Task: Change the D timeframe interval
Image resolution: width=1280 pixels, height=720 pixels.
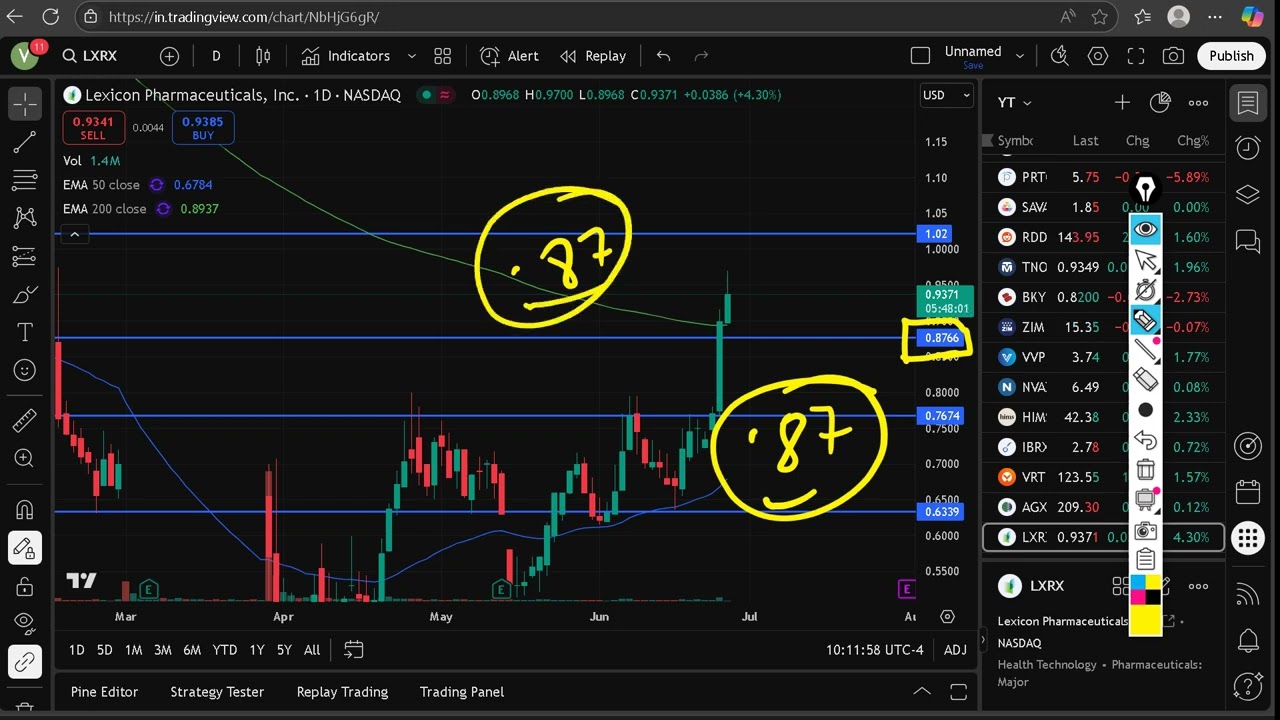Action: click(x=216, y=56)
